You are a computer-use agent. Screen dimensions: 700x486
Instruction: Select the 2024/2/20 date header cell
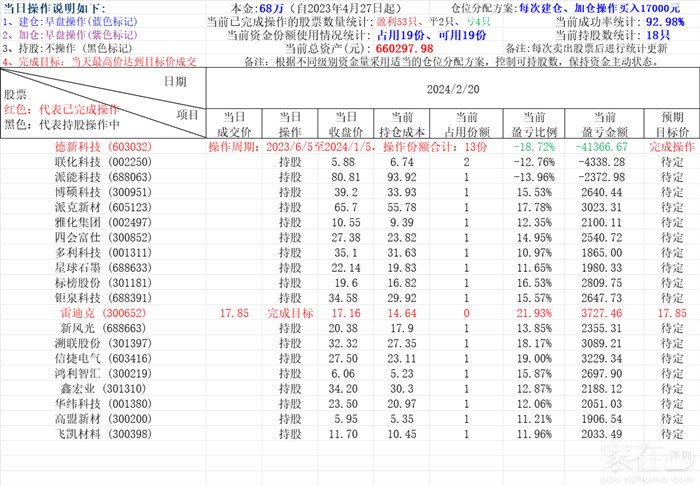[x=452, y=86]
